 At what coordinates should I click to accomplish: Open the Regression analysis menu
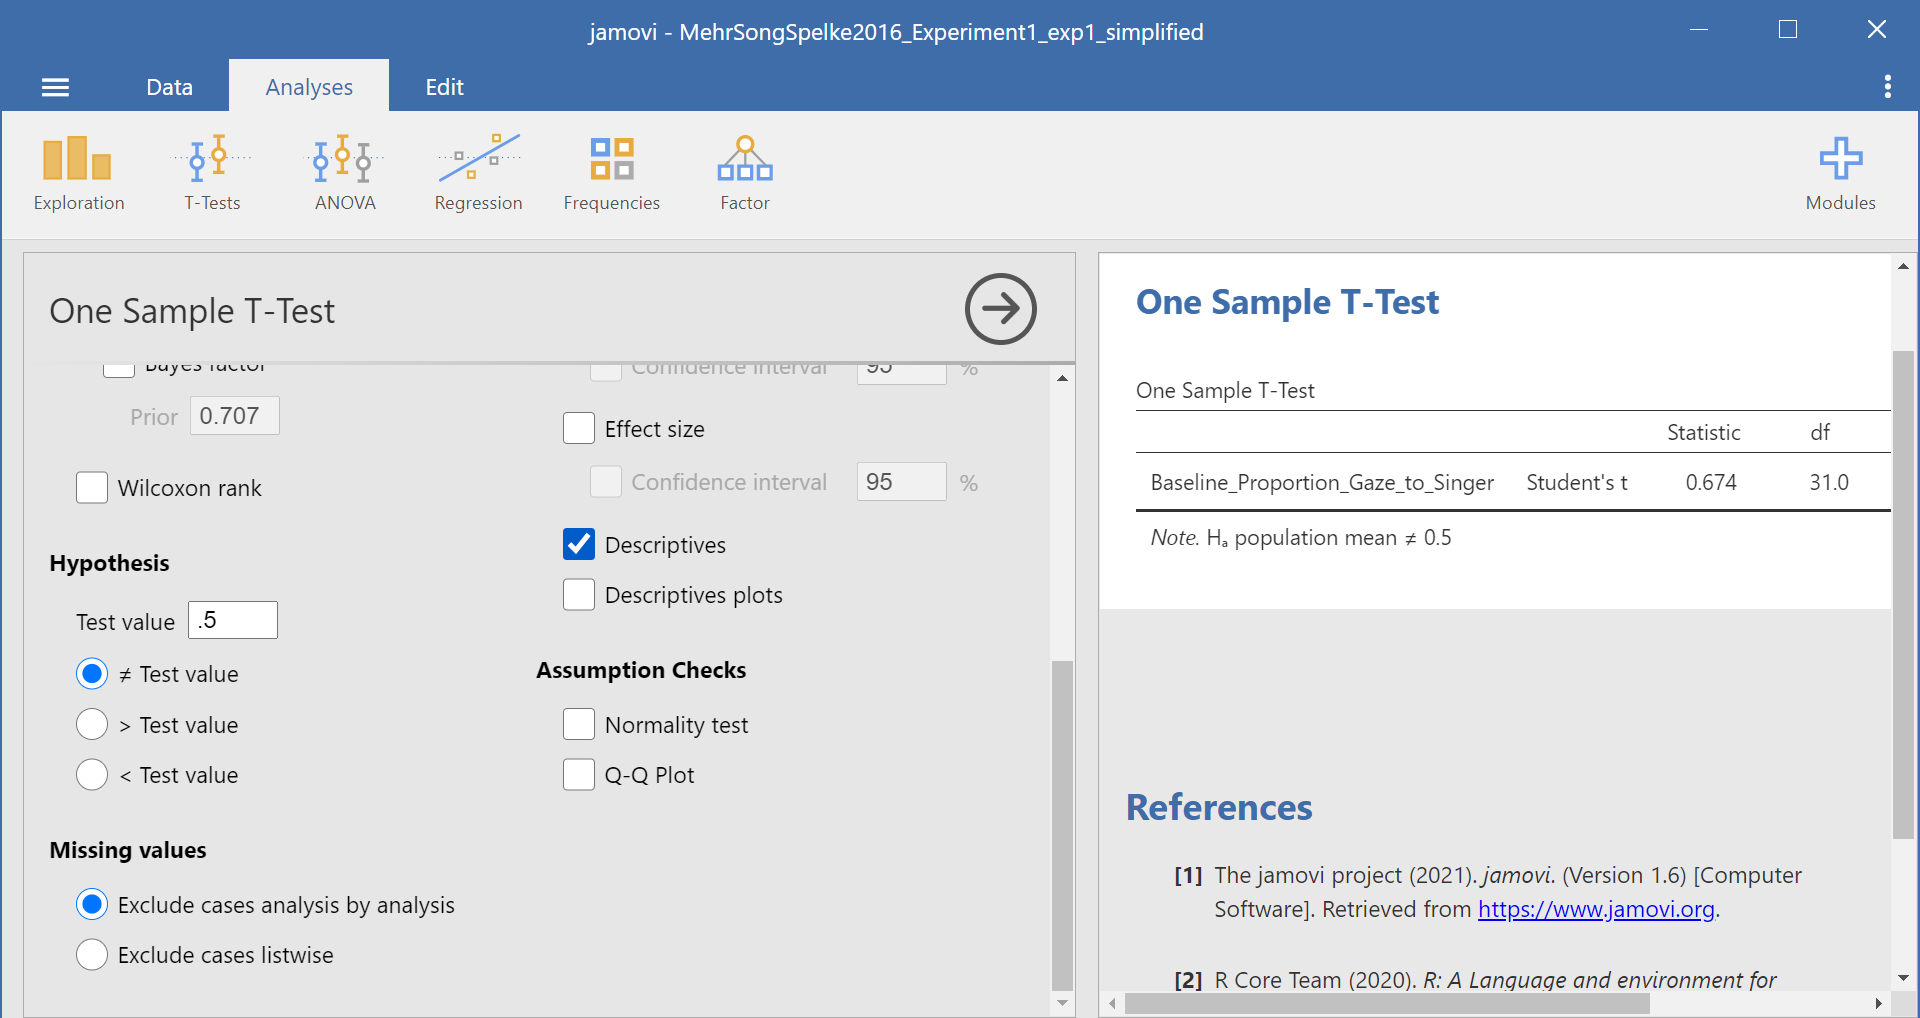tap(478, 174)
